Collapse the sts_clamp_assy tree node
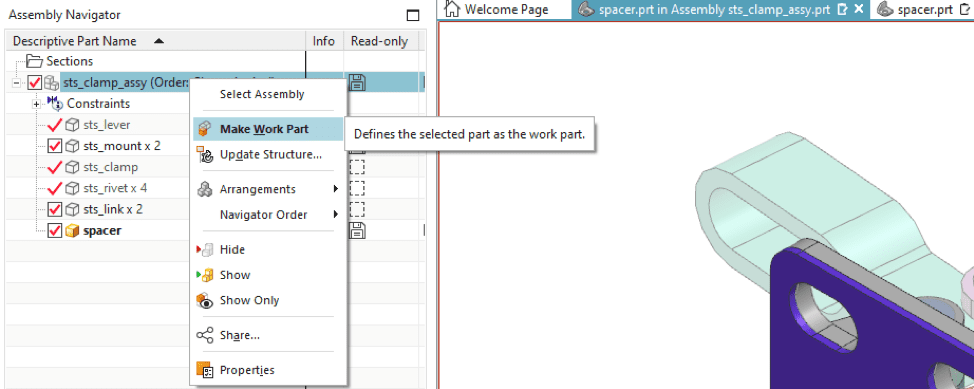 (x=16, y=82)
